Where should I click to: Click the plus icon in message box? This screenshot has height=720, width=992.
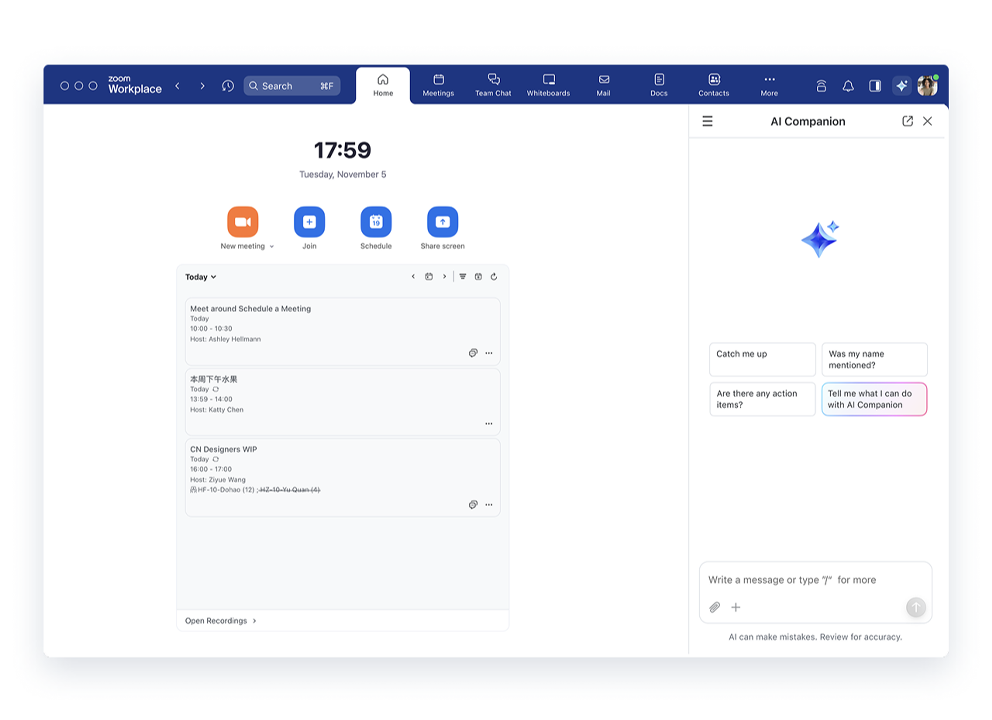click(736, 607)
